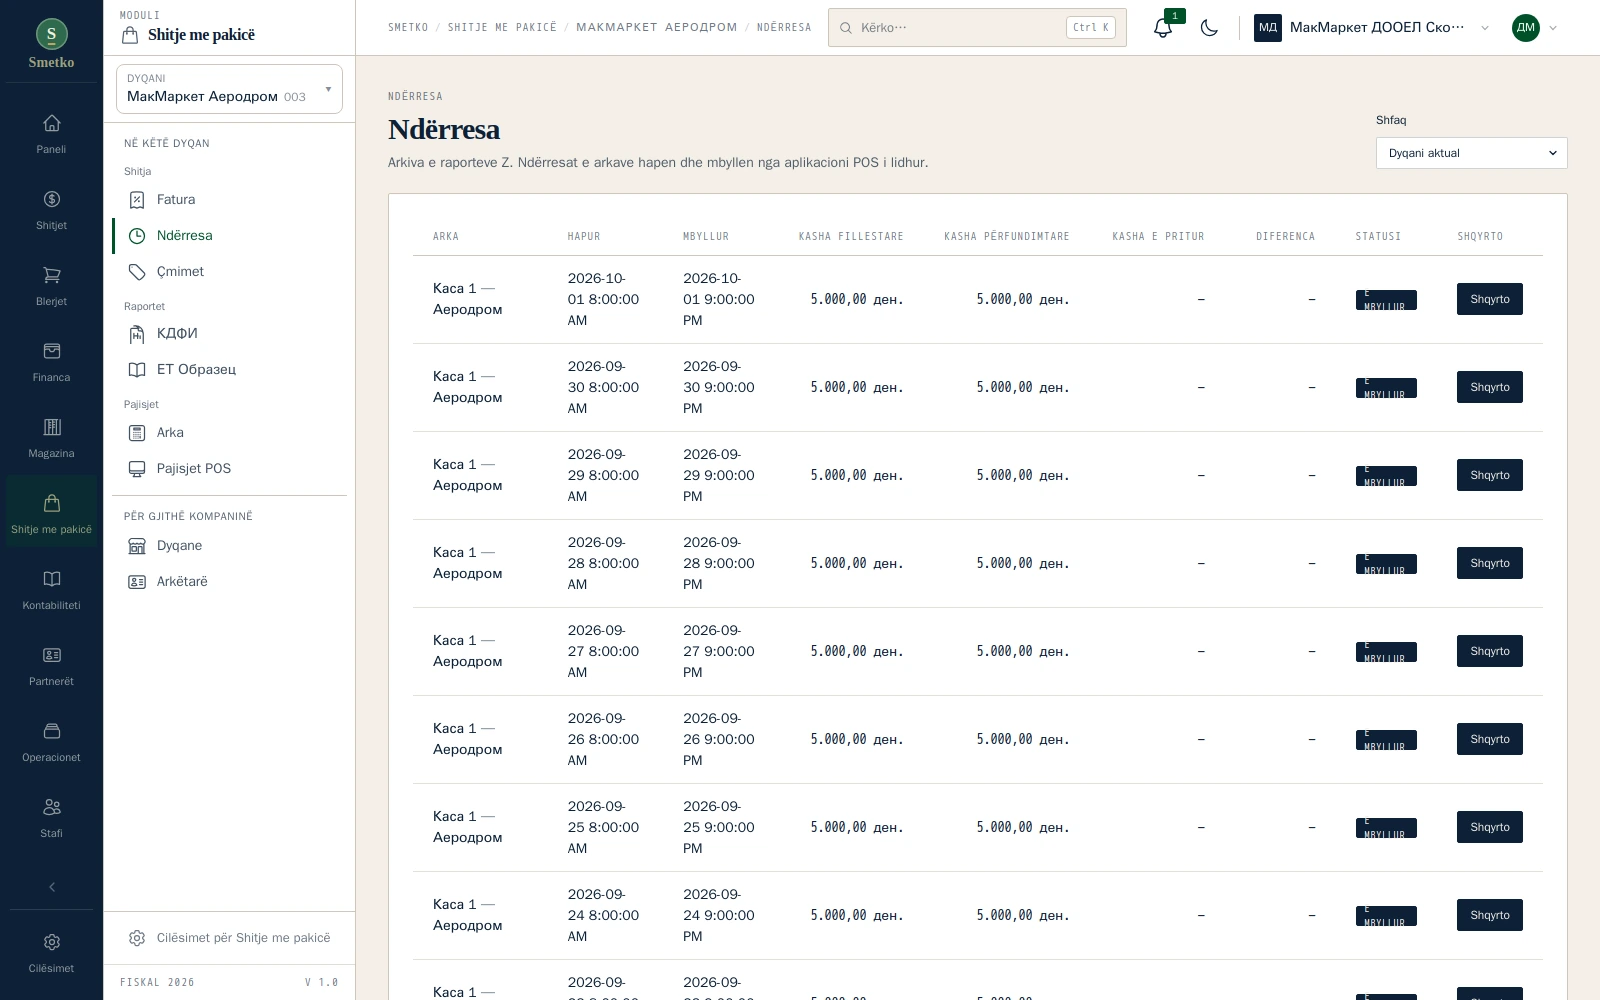This screenshot has width=1600, height=1000.
Task: Toggle dark mode moon icon
Action: tap(1209, 28)
